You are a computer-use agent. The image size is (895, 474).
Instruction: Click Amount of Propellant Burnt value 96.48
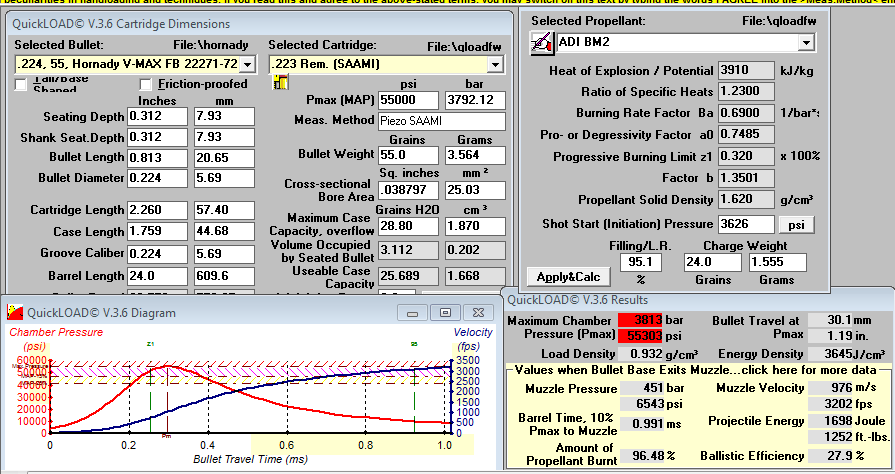click(x=643, y=456)
